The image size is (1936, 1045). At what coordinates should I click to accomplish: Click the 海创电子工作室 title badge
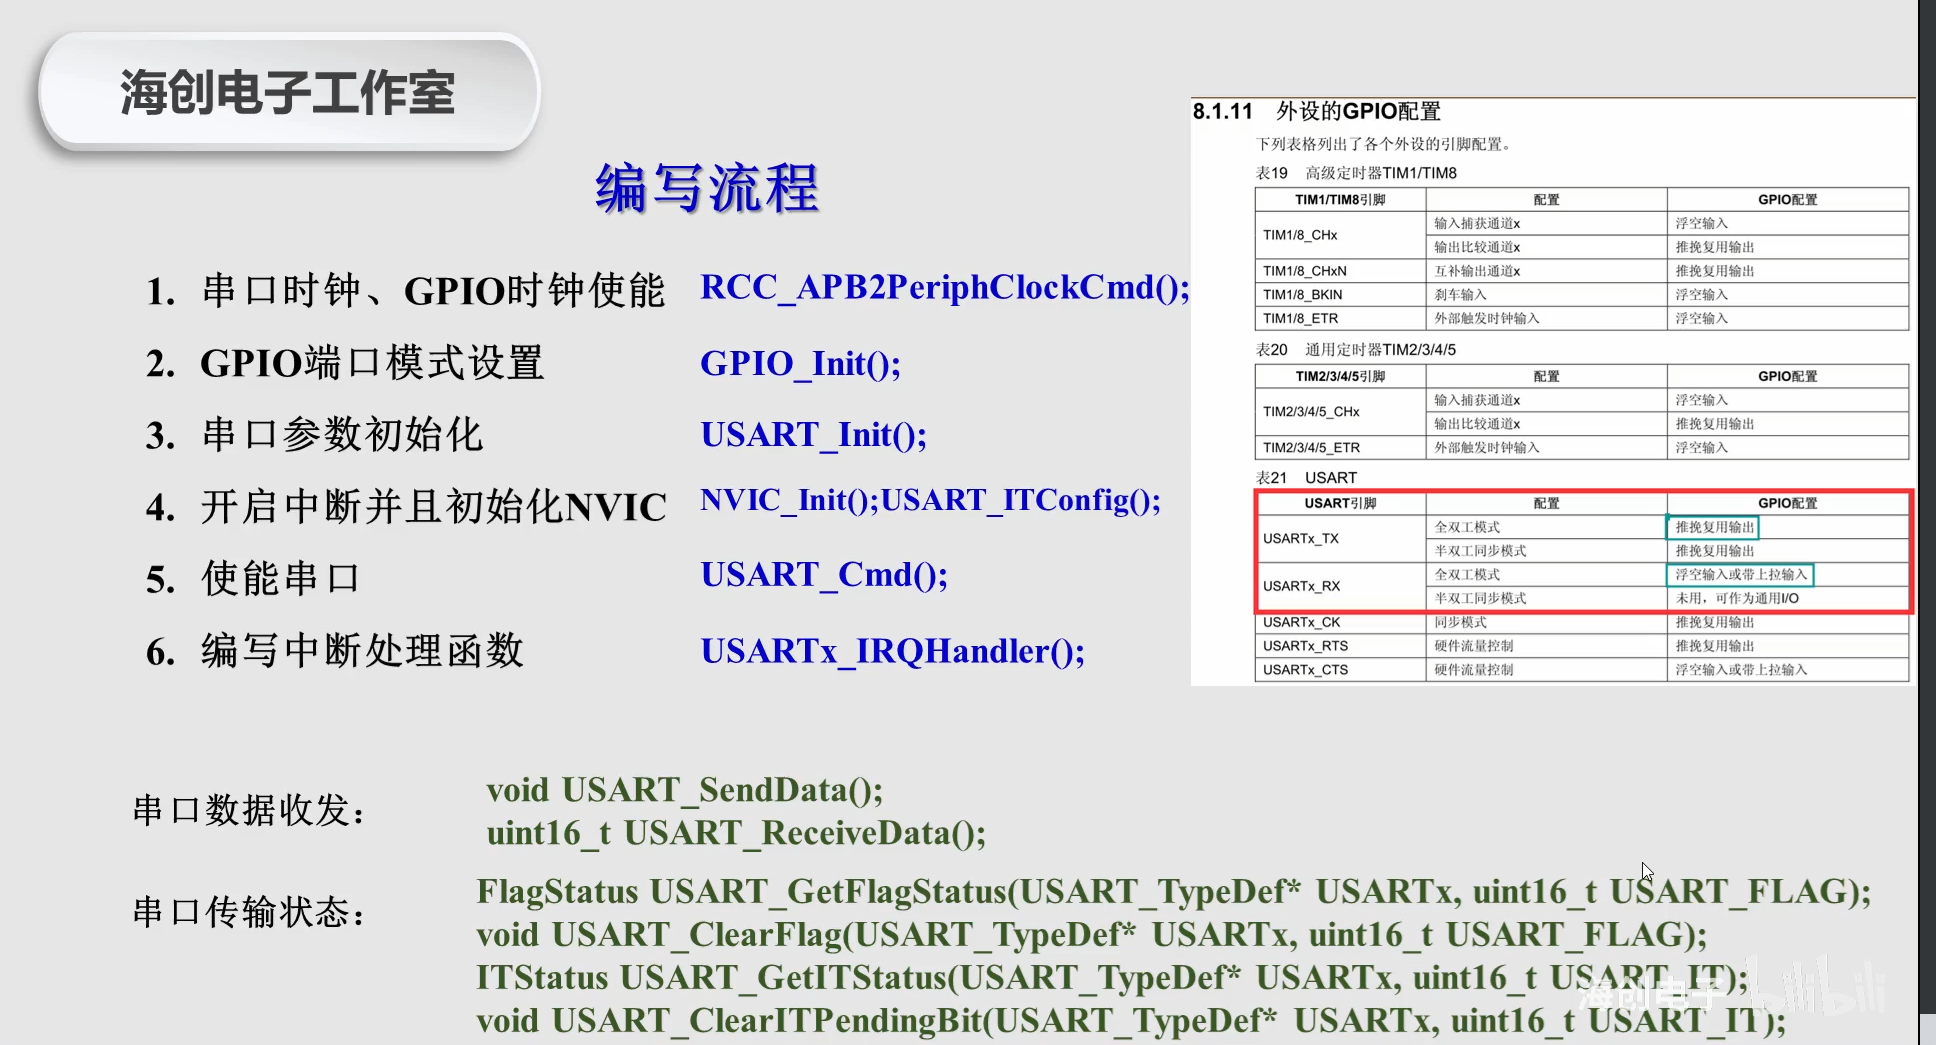coord(288,93)
